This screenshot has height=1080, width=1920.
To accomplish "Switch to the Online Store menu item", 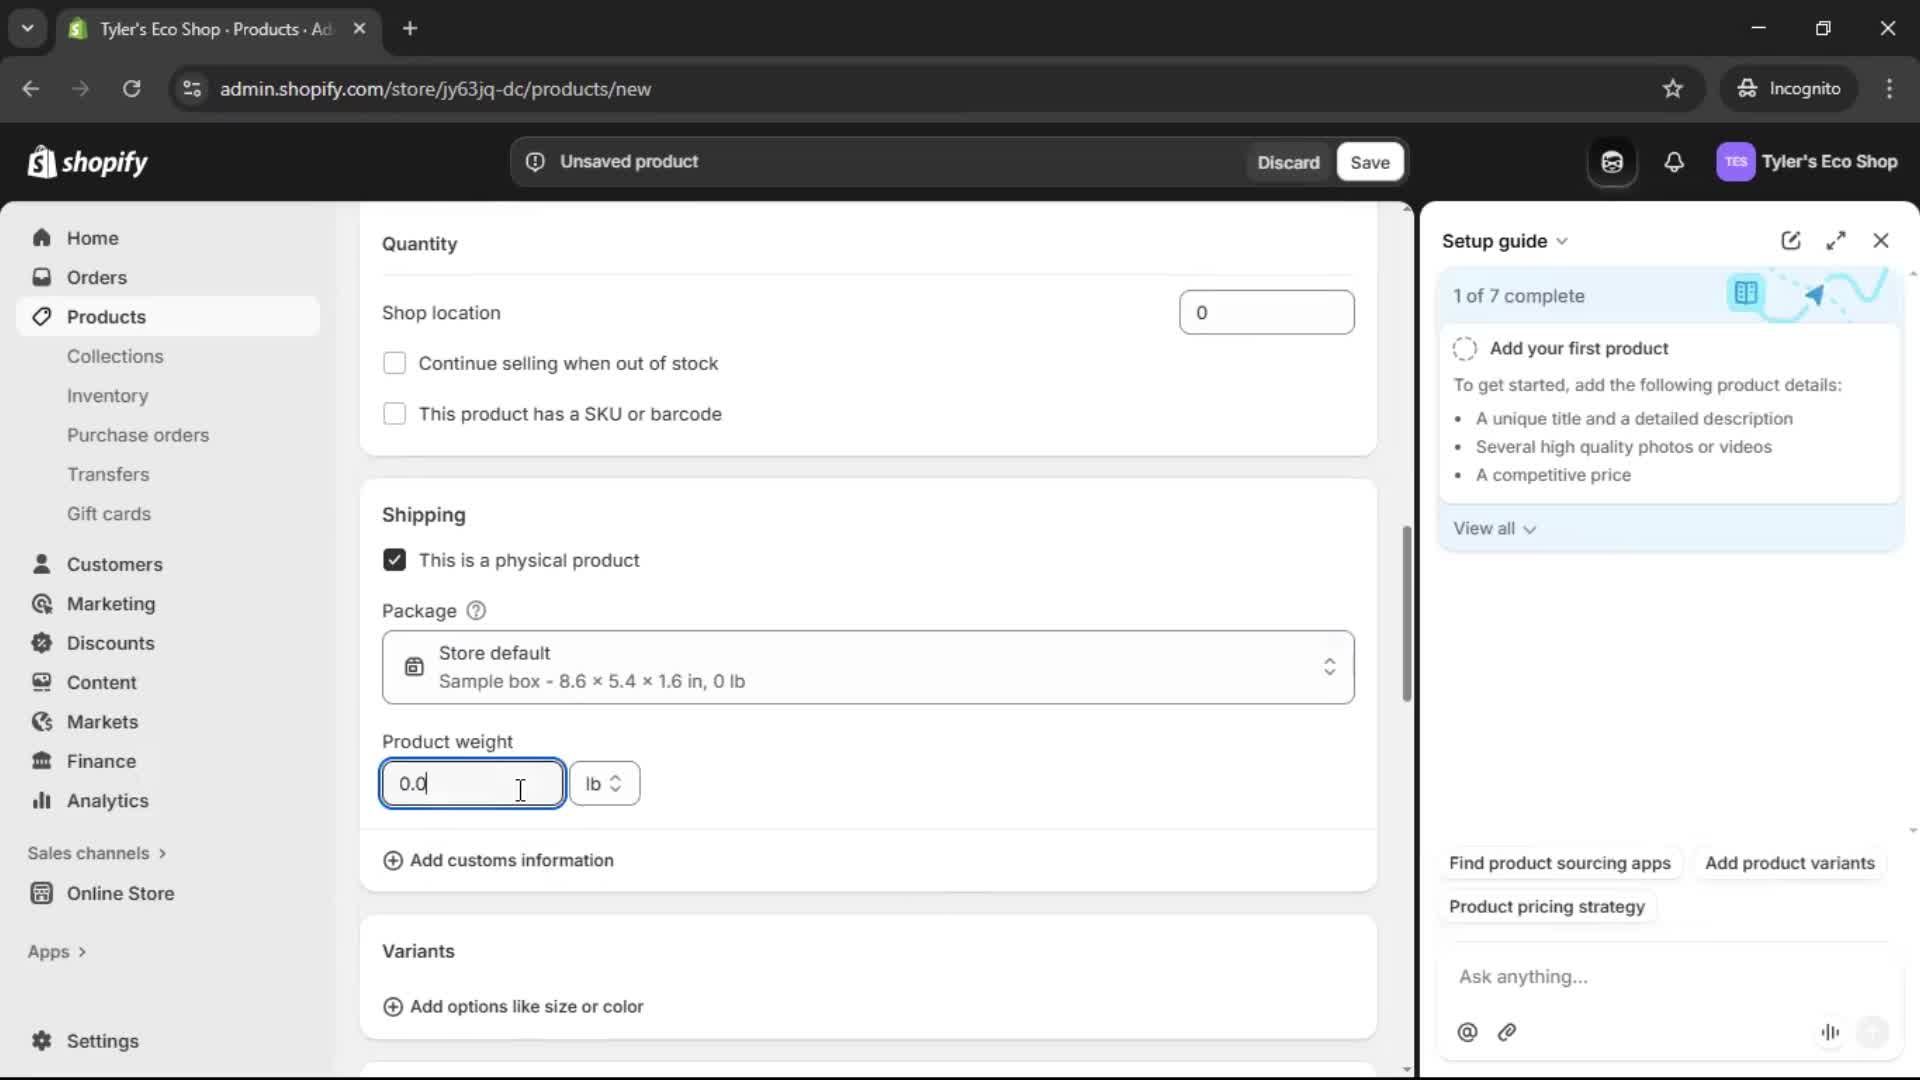I will pos(119,893).
